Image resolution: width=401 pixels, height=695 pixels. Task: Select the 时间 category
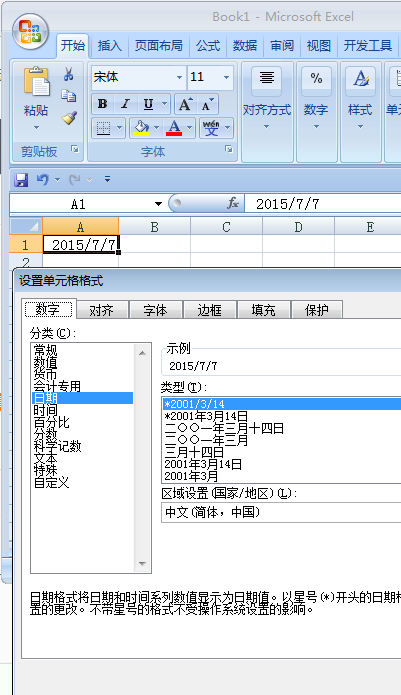[x=46, y=410]
